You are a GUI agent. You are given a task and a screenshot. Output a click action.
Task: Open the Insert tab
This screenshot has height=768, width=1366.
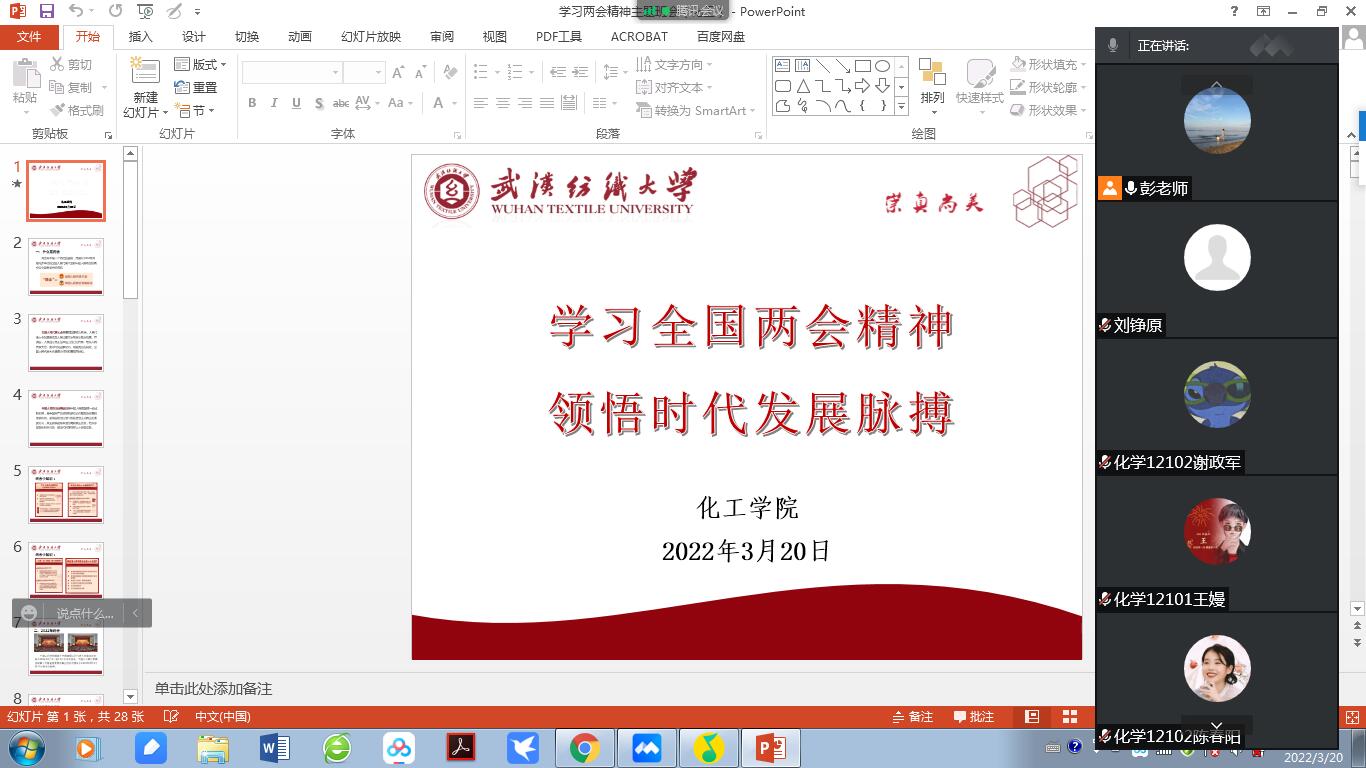(141, 37)
